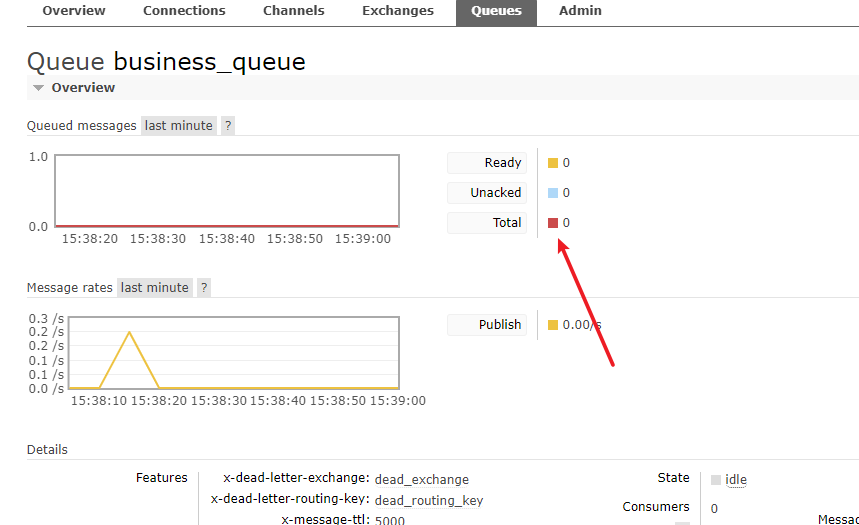The image size is (859, 525).
Task: Click the dead_routing_key feature value
Action: tap(429, 500)
